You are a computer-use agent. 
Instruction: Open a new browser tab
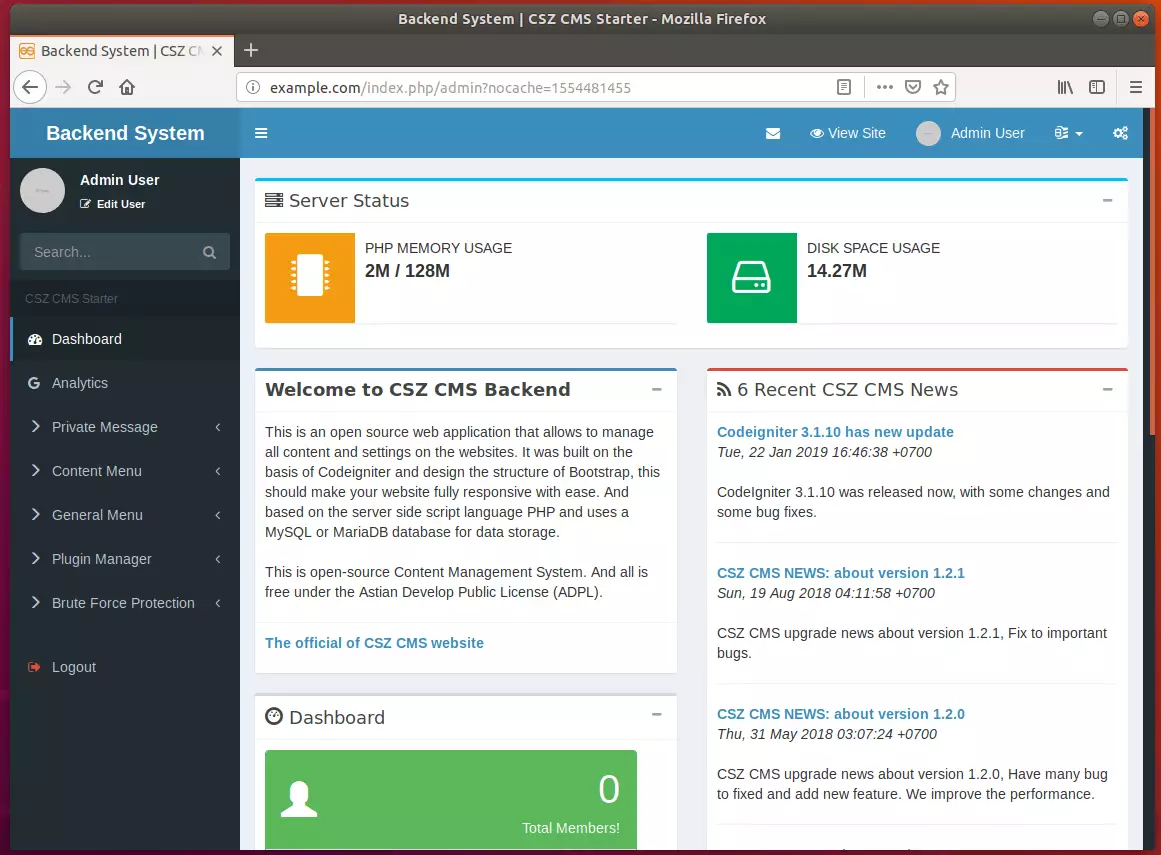tap(251, 50)
